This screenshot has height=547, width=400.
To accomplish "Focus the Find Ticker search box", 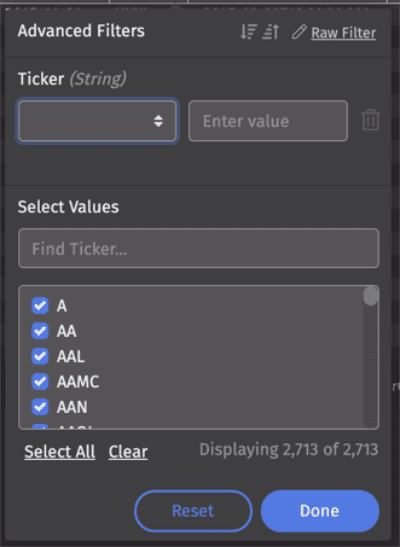I will (x=198, y=248).
